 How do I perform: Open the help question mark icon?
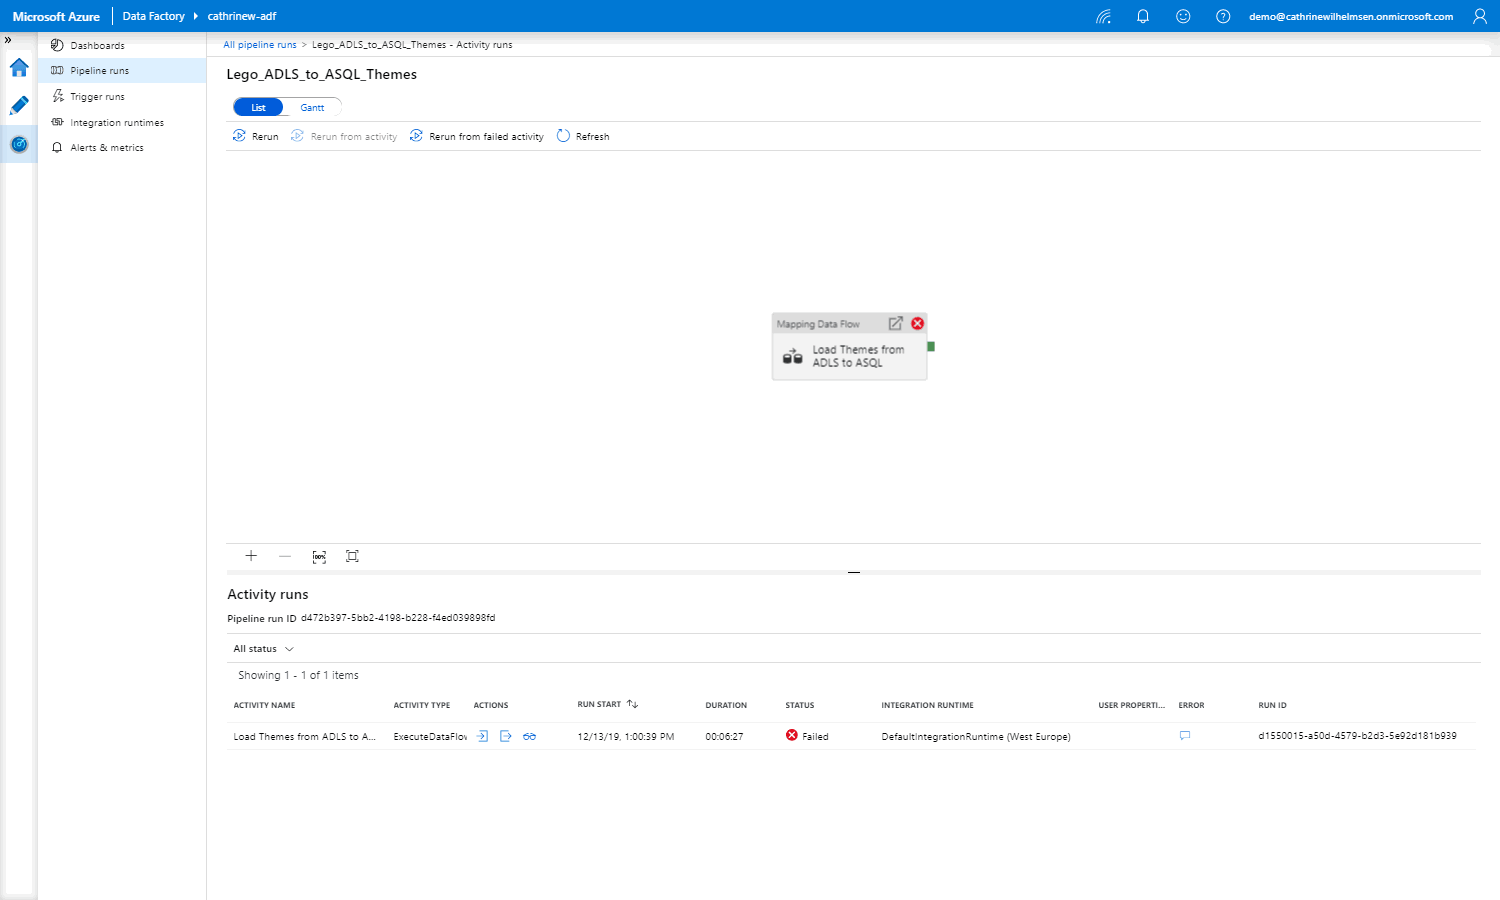pos(1223,16)
